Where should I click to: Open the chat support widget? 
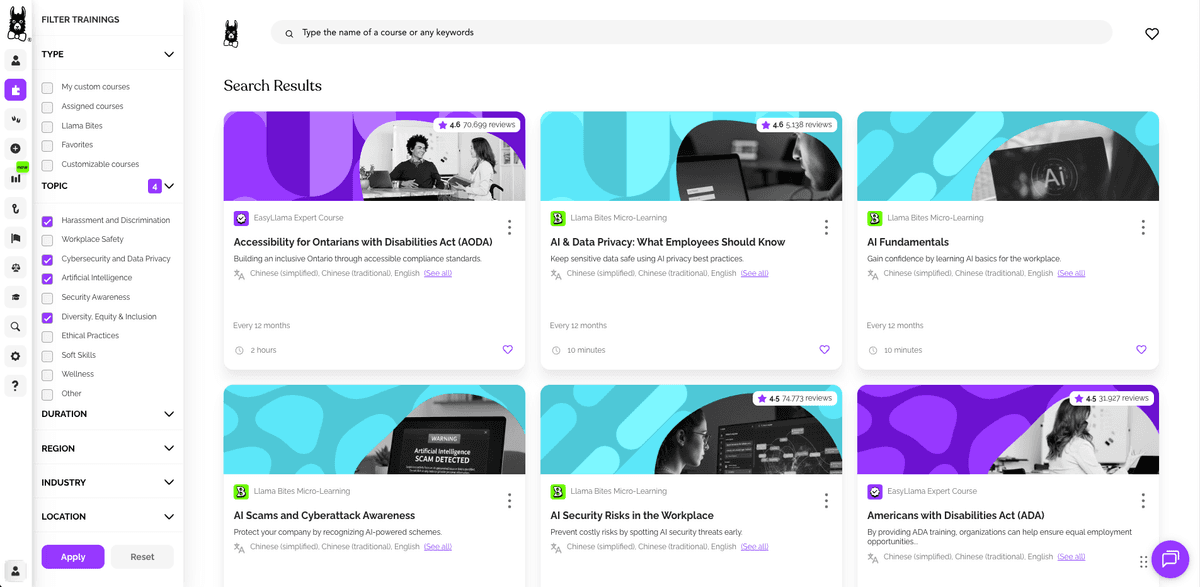pyautogui.click(x=1170, y=558)
